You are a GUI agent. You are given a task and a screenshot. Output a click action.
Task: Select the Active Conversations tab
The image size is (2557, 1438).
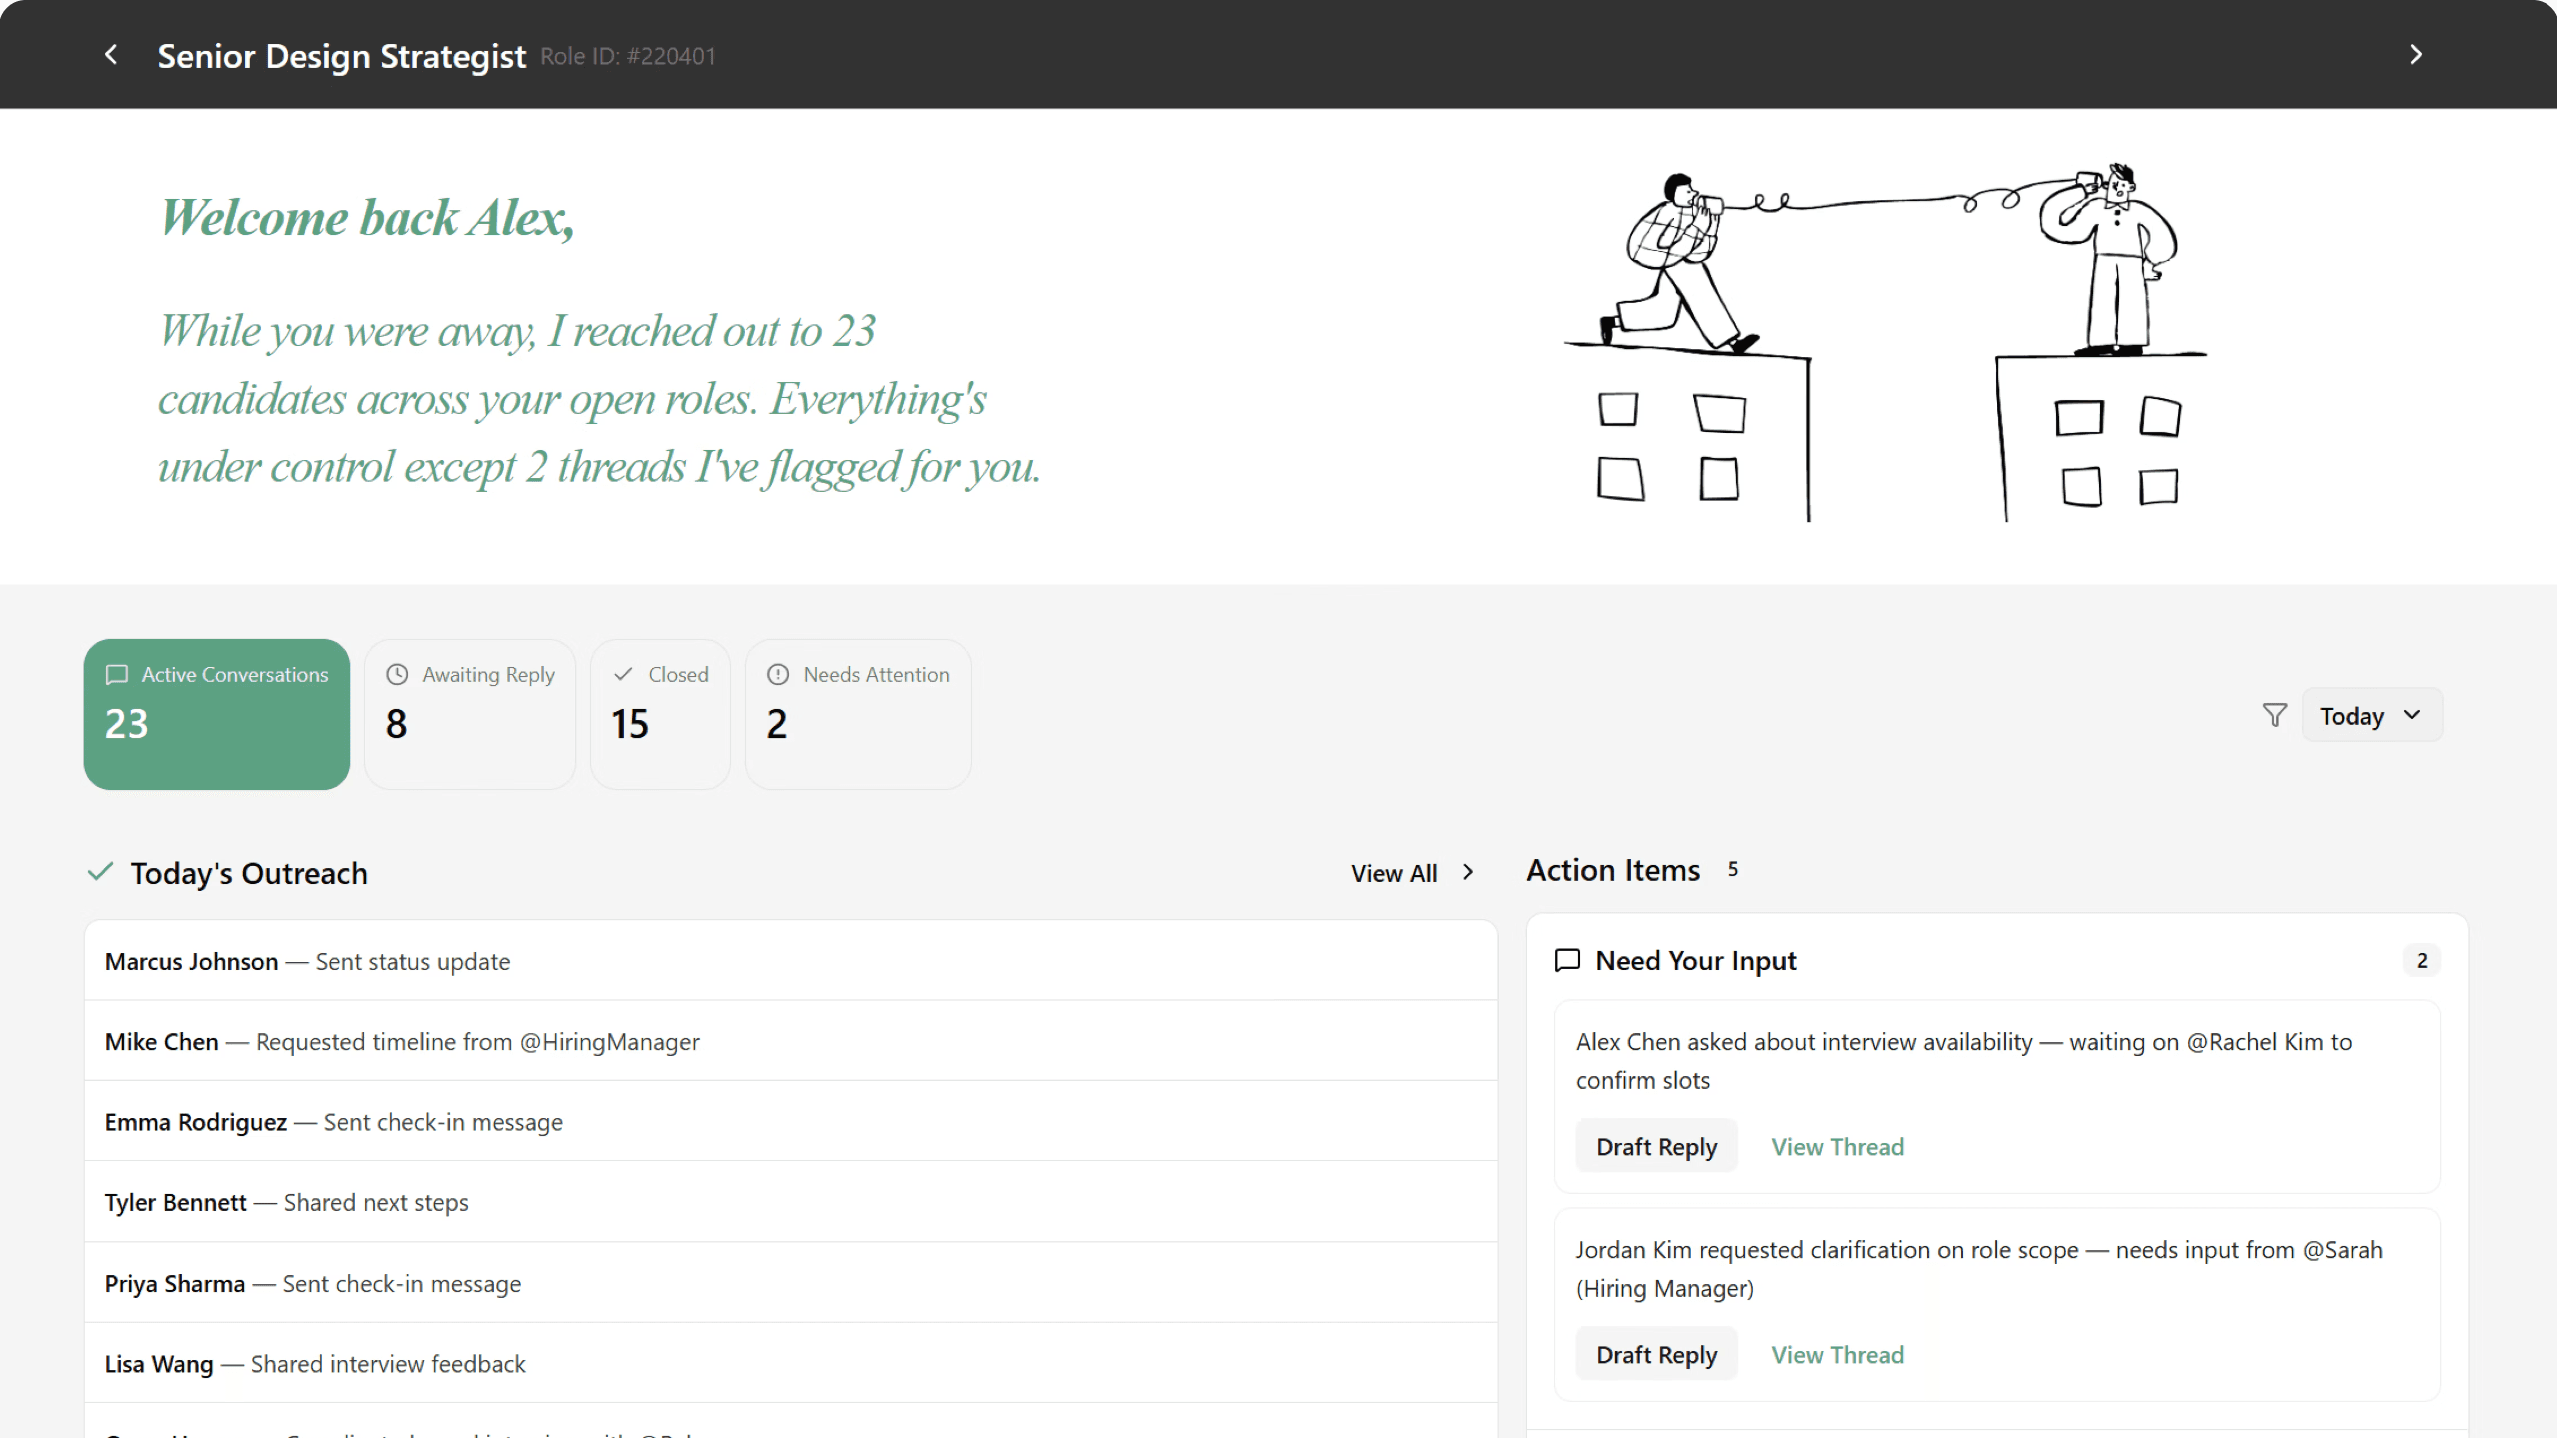(x=217, y=714)
